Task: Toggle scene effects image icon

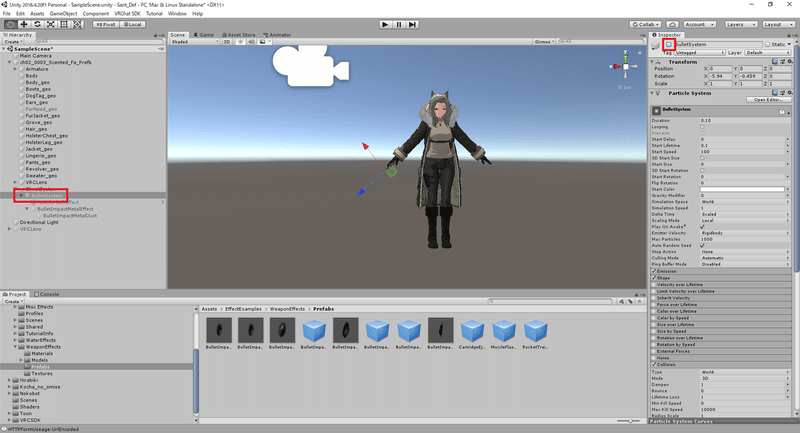Action: click(x=263, y=41)
